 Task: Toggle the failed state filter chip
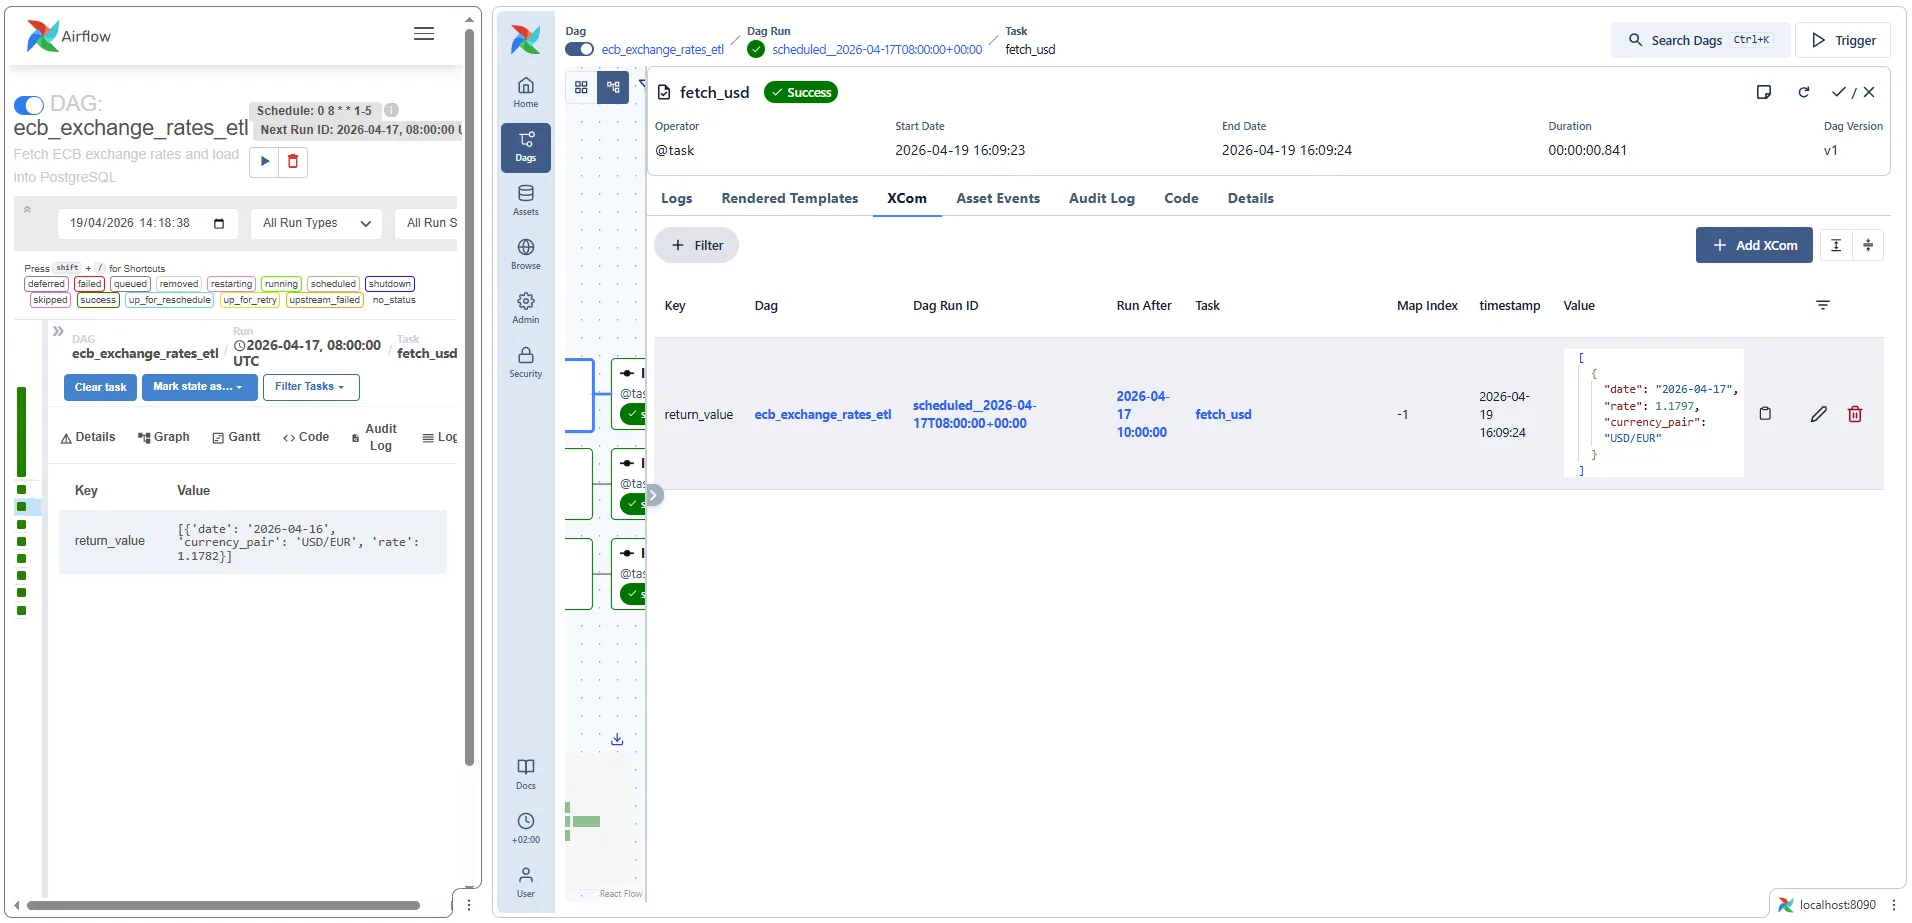[x=90, y=284]
